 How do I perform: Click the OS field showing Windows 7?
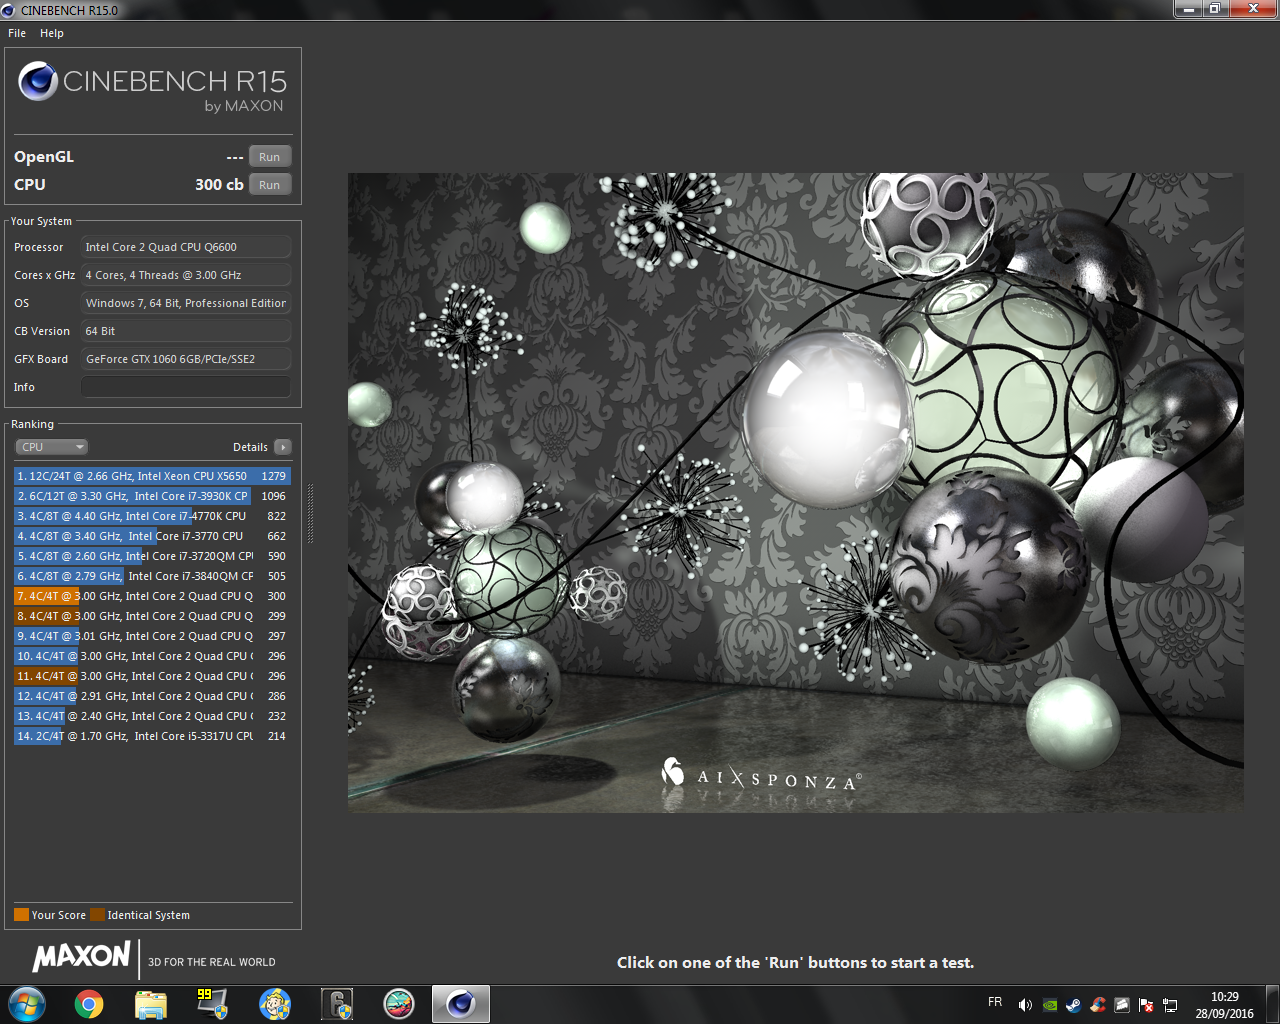click(x=186, y=303)
